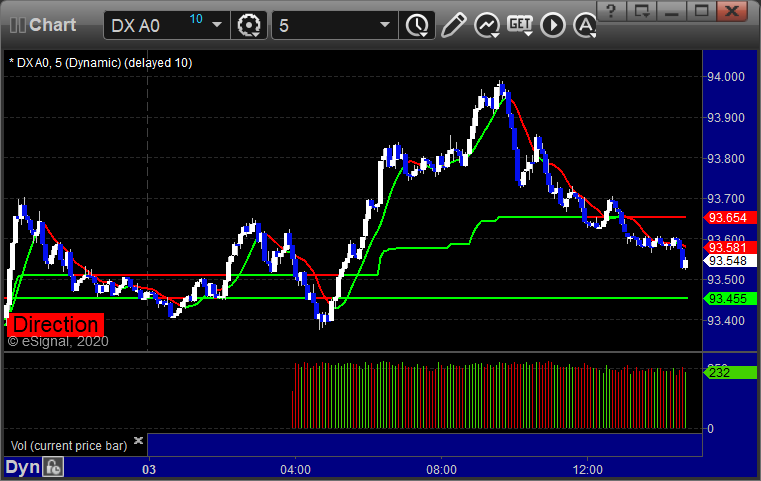This screenshot has height=481, width=761.
Task: Maximize the chart window
Action: pos(701,10)
